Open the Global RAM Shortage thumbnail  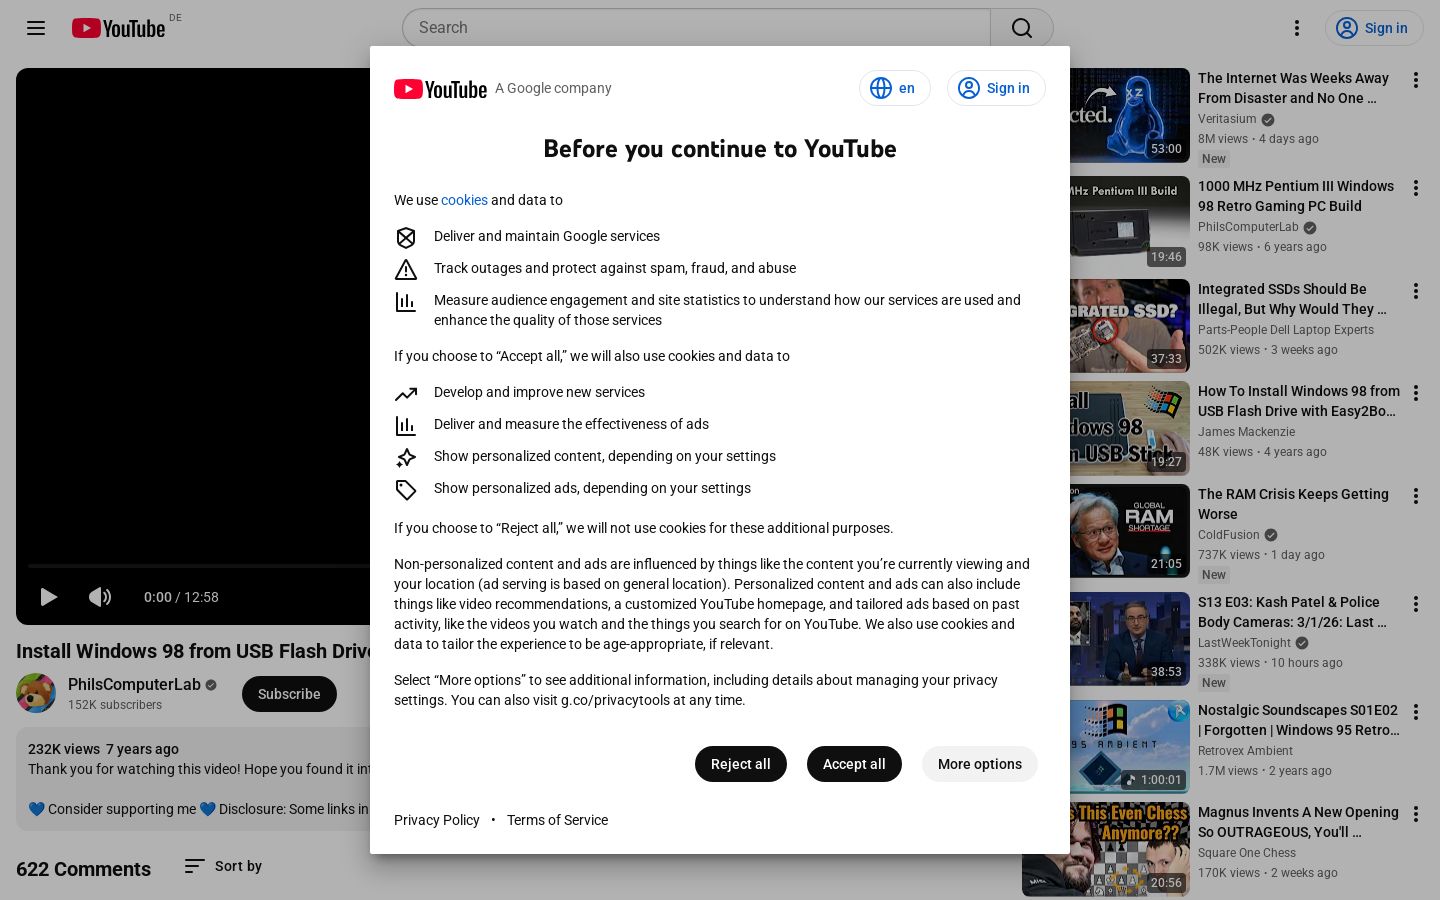[1130, 531]
